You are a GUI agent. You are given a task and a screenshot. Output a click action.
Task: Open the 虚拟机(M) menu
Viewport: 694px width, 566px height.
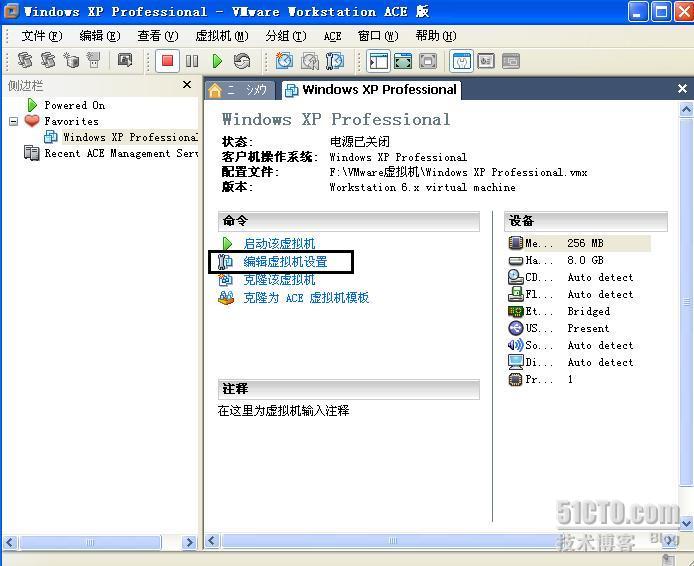[222, 36]
